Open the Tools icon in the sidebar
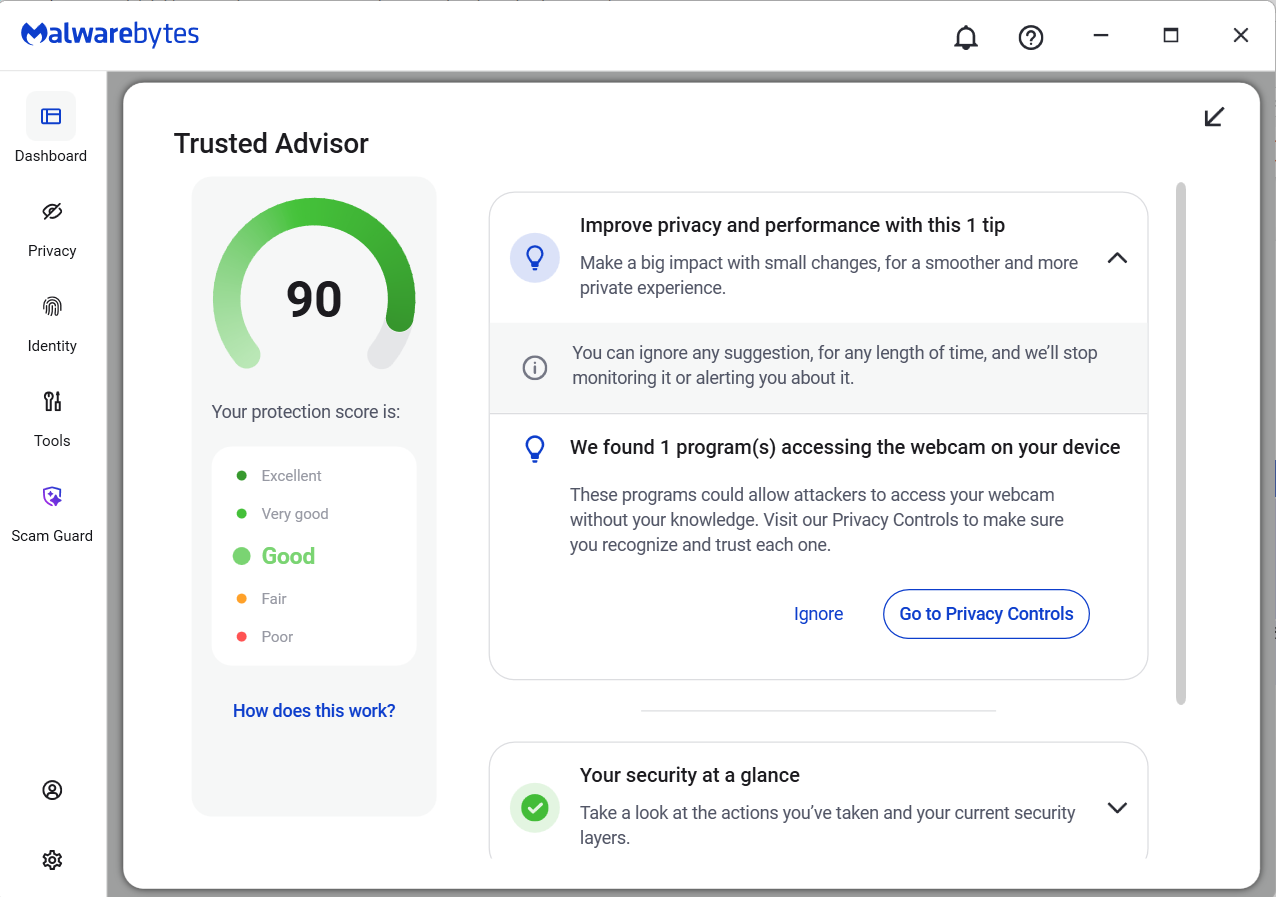 [x=52, y=401]
